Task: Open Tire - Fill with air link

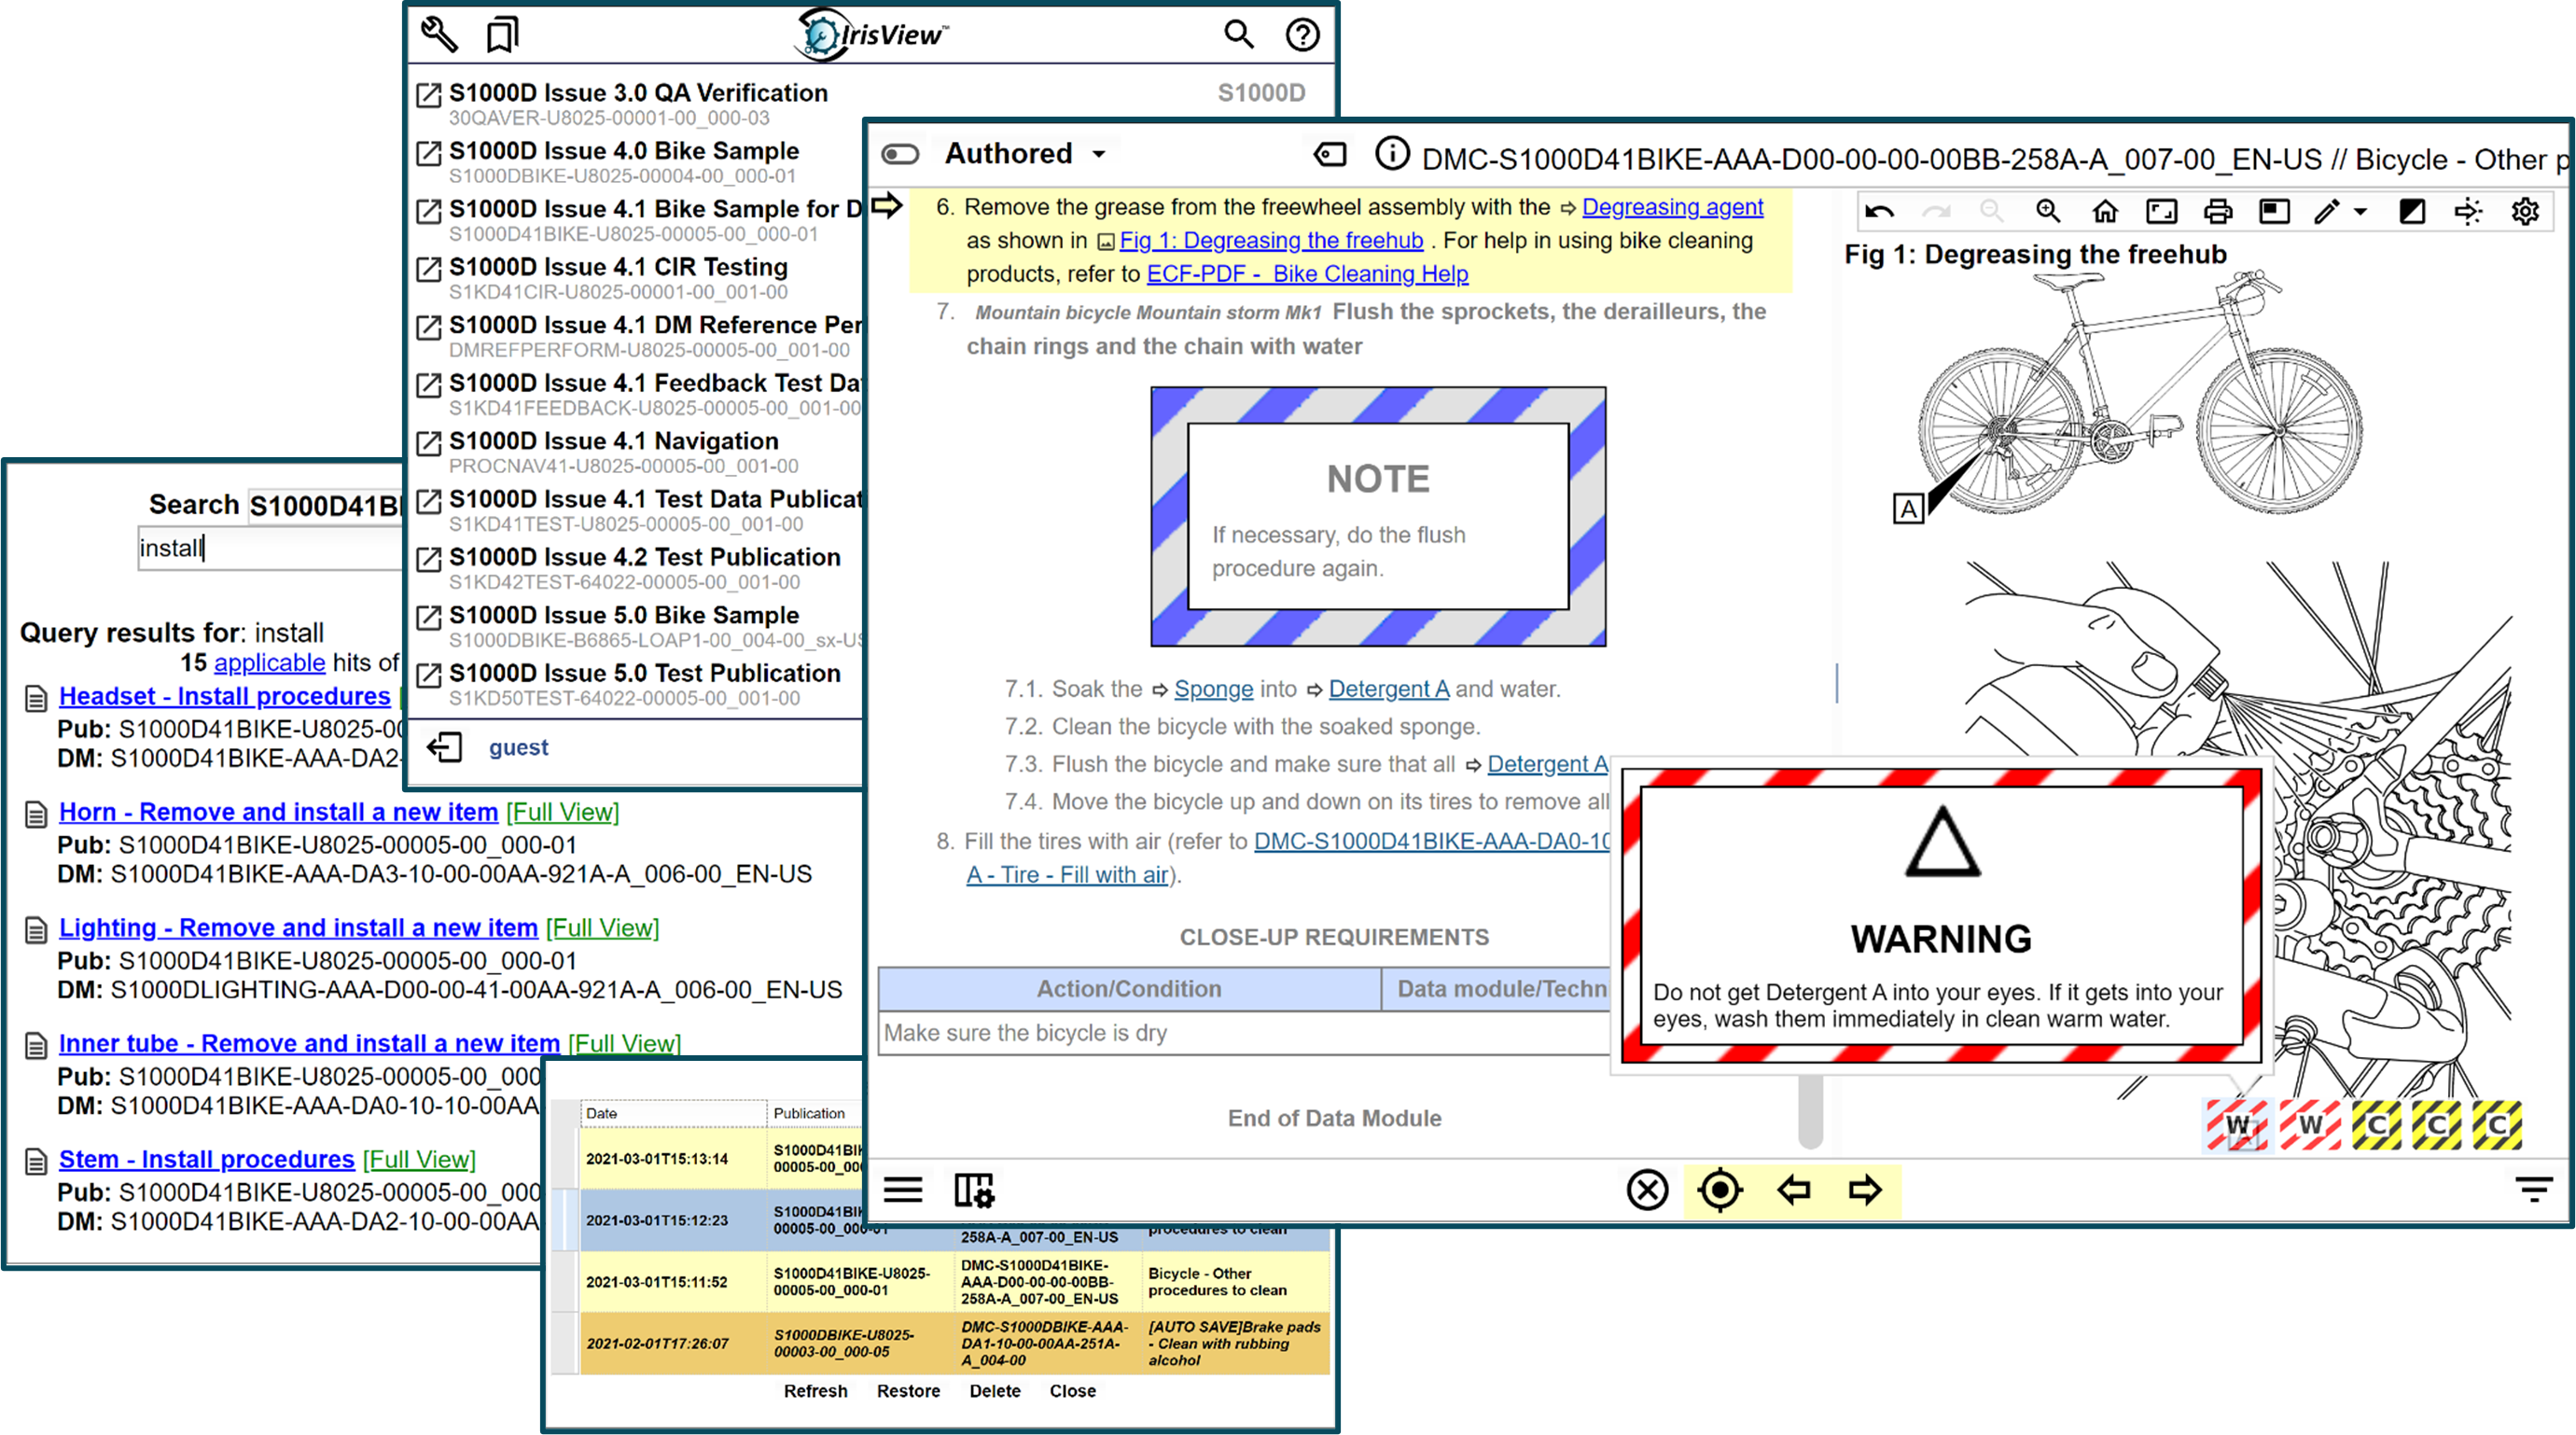Action: click(x=1067, y=875)
